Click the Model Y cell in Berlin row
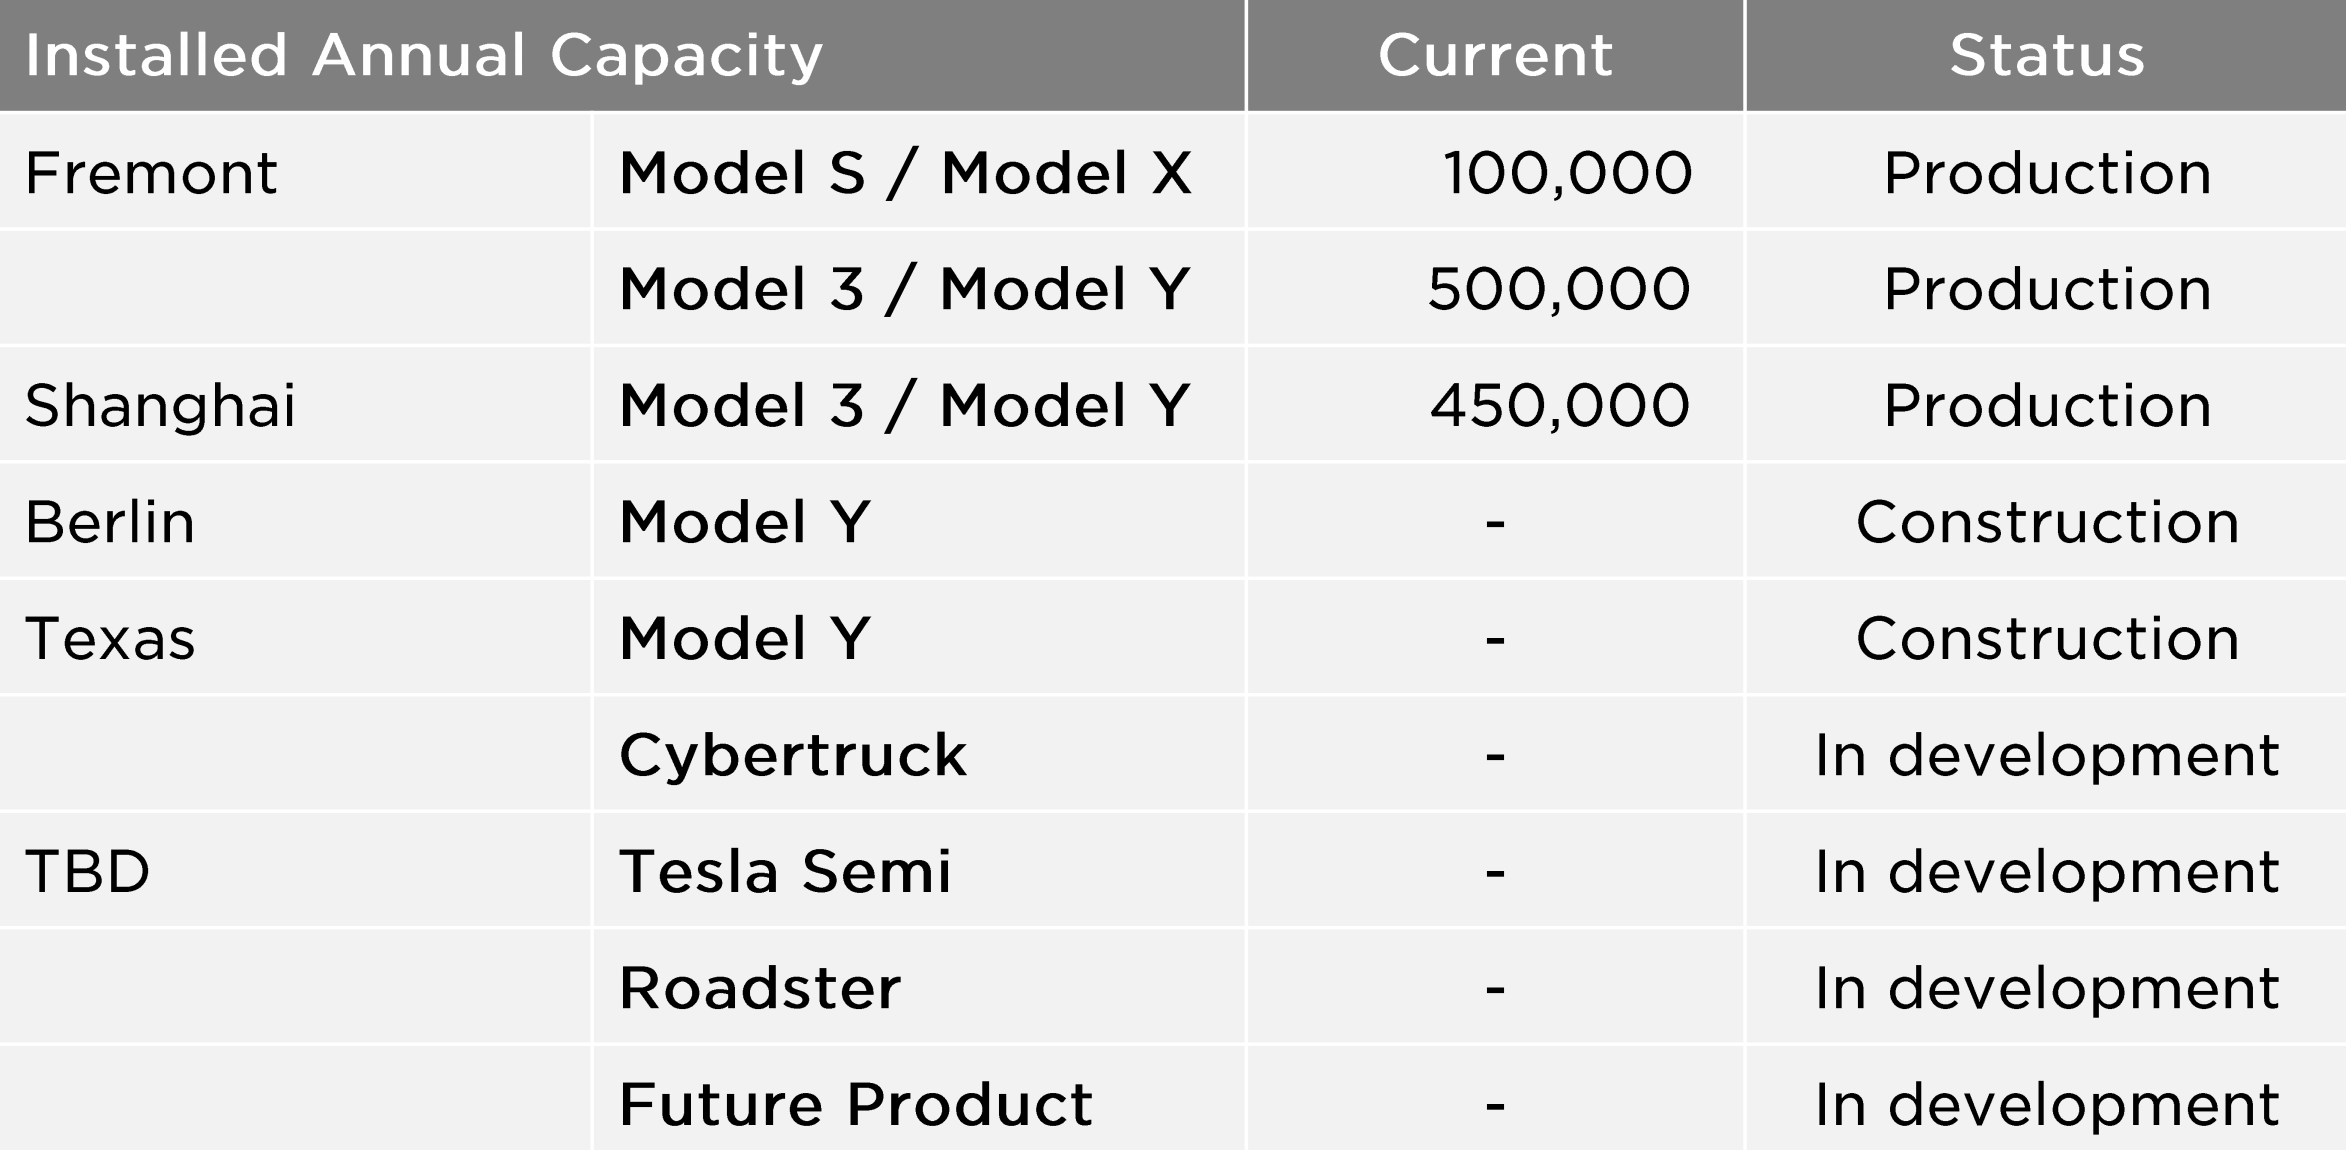The width and height of the screenshot is (2346, 1150). [x=745, y=522]
